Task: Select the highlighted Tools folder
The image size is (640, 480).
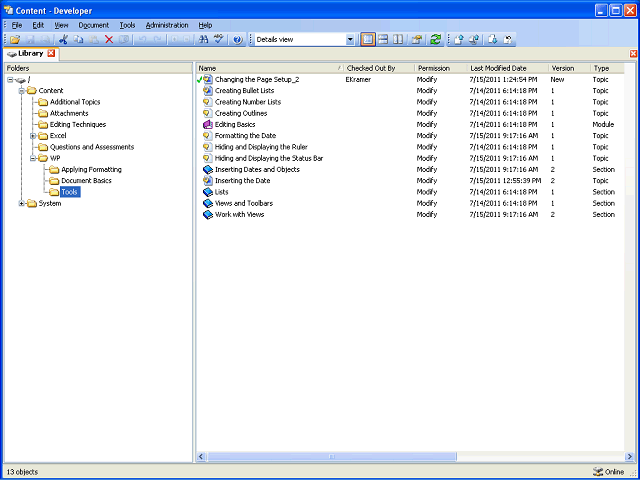Action: coord(70,192)
